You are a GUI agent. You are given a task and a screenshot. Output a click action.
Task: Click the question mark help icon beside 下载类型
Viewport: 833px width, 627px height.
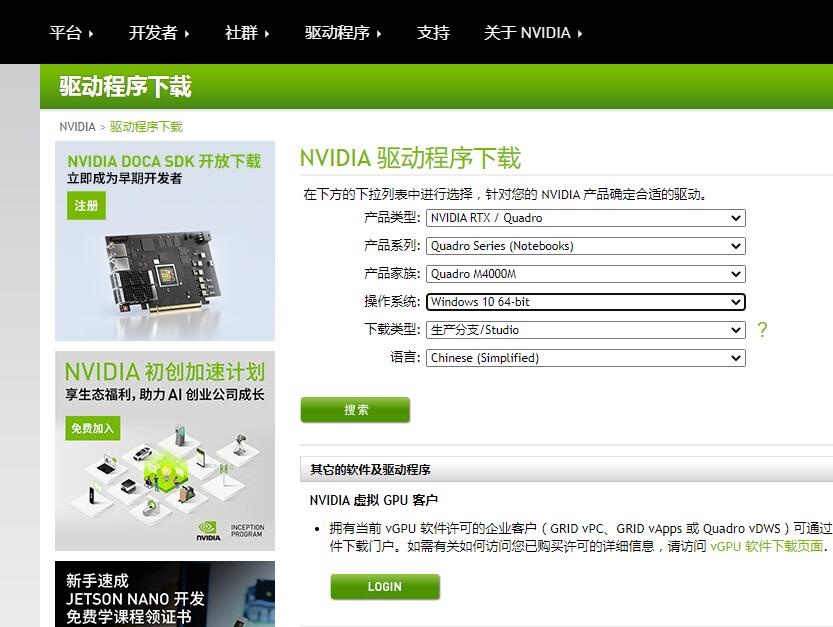(x=762, y=330)
